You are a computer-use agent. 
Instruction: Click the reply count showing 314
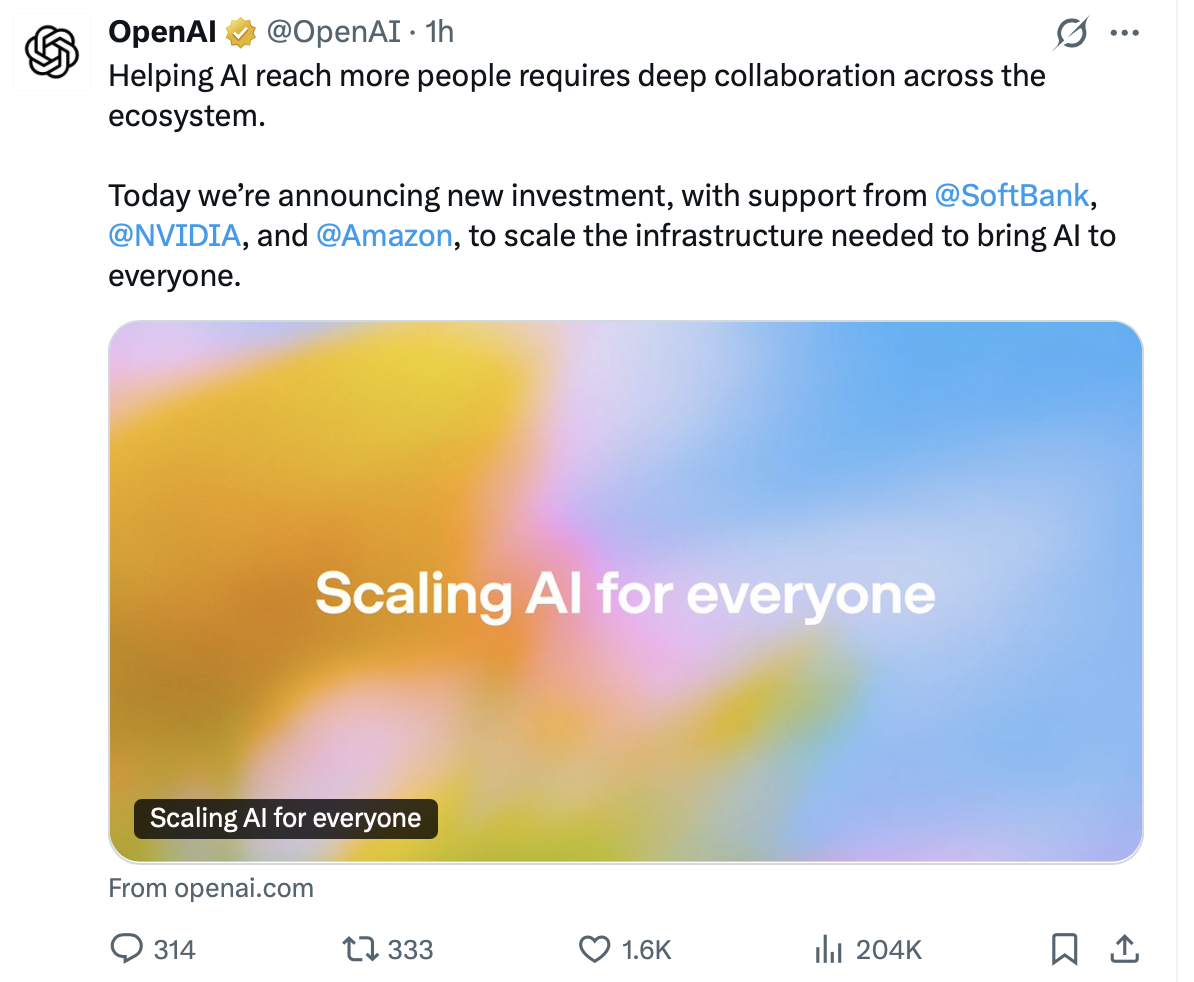(172, 949)
